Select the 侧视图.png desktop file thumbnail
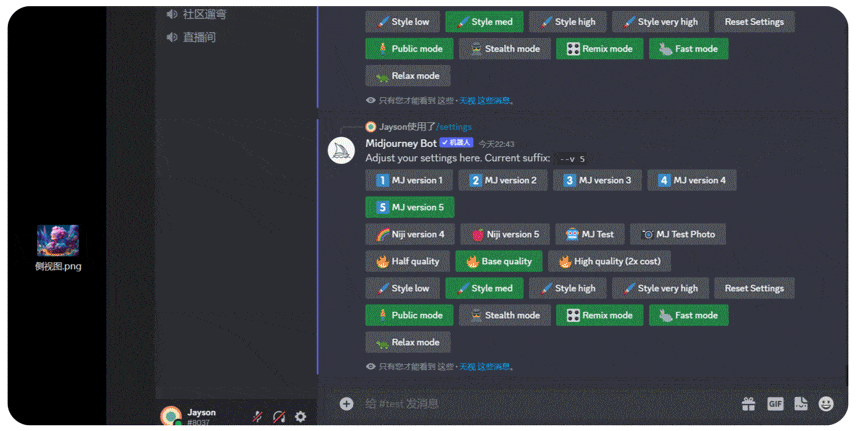Viewport: 856px width, 431px height. (58, 240)
